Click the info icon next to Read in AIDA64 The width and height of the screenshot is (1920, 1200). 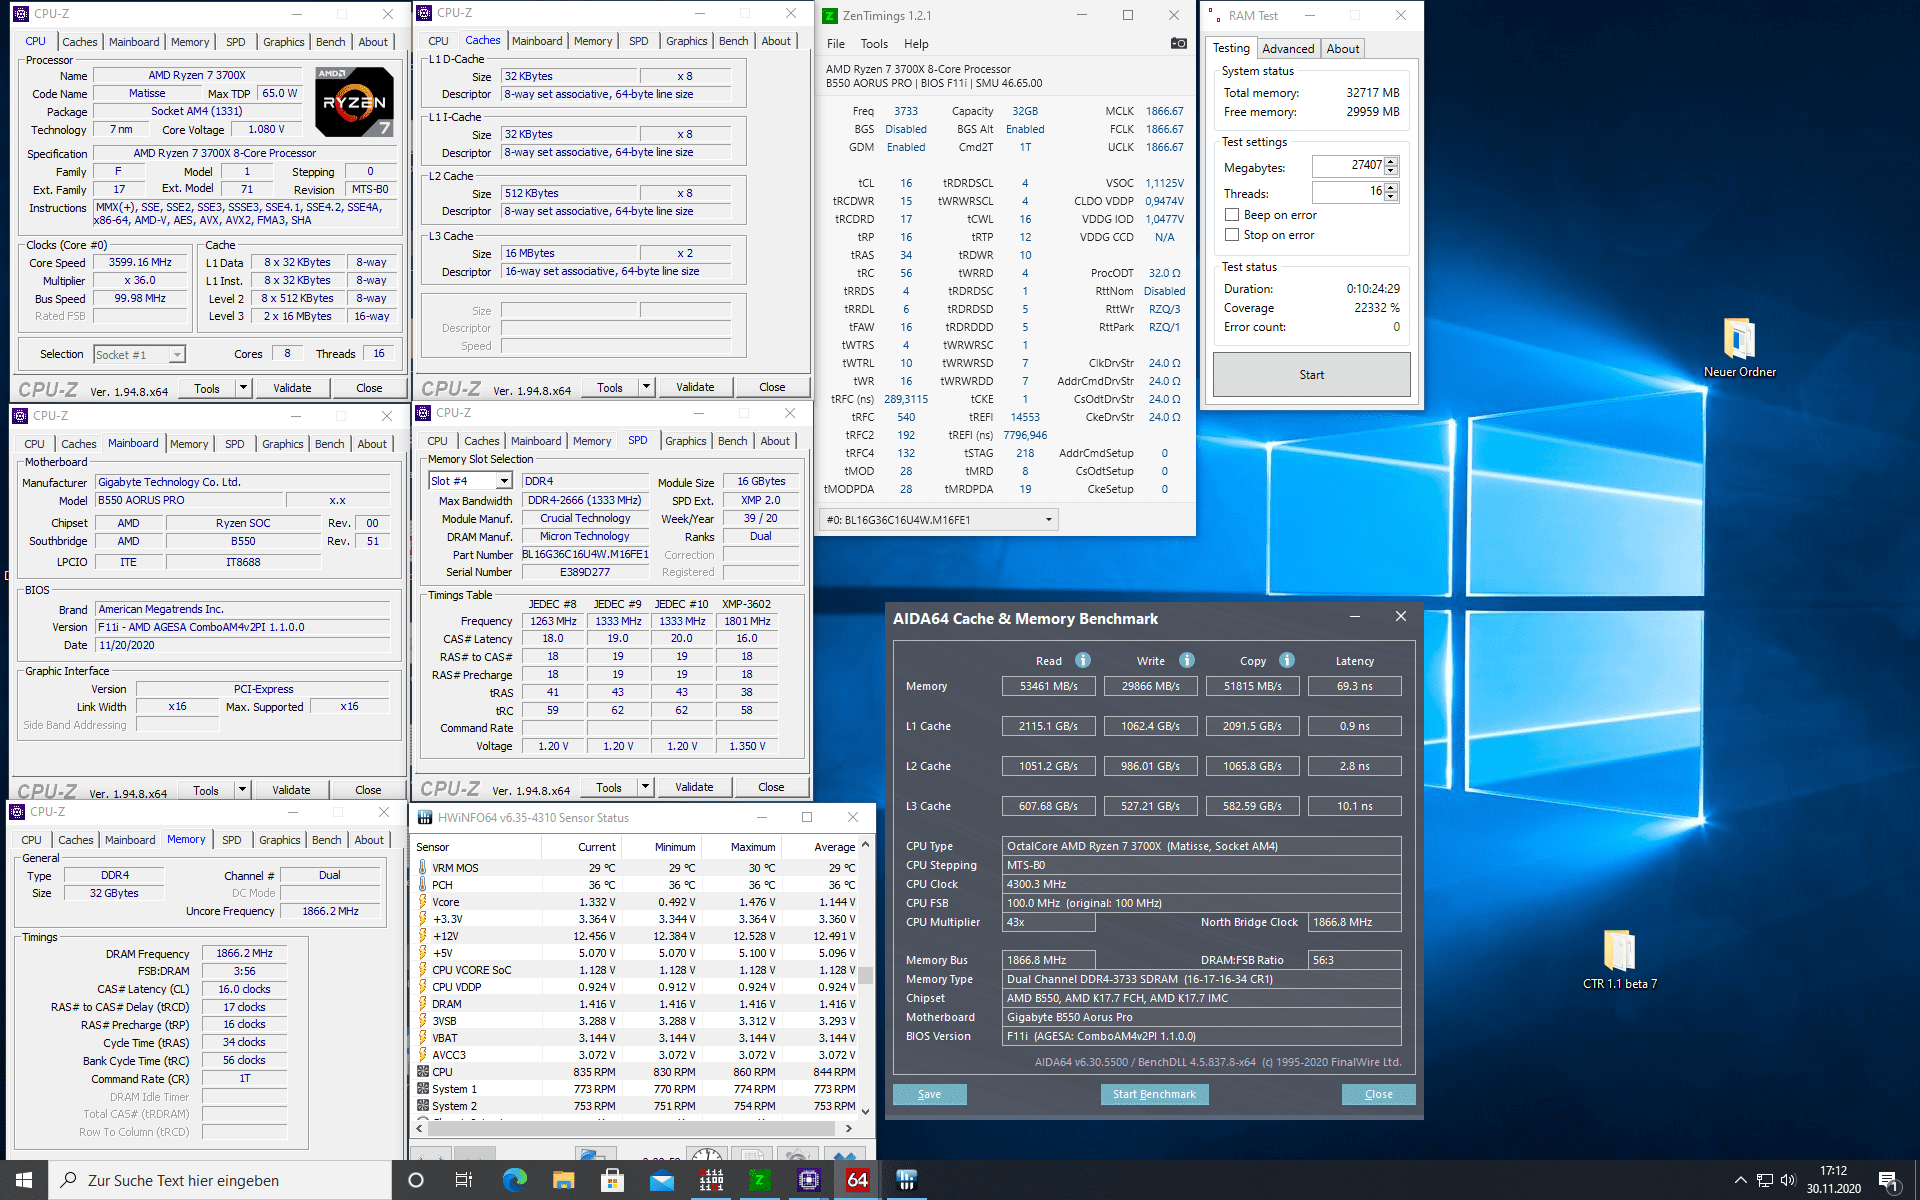click(1083, 660)
